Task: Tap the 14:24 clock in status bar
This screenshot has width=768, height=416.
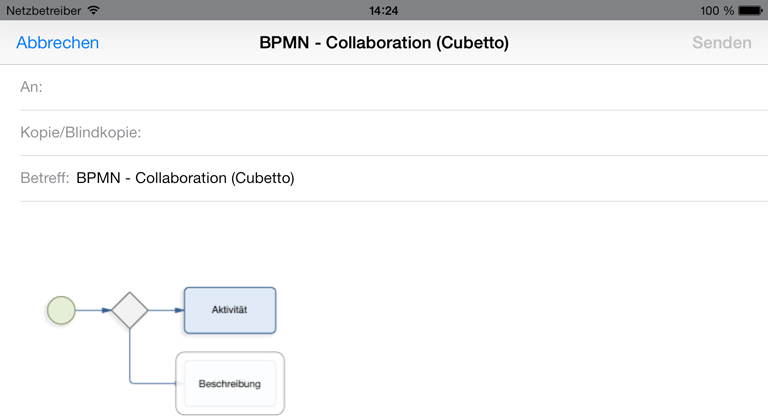Action: click(x=384, y=10)
